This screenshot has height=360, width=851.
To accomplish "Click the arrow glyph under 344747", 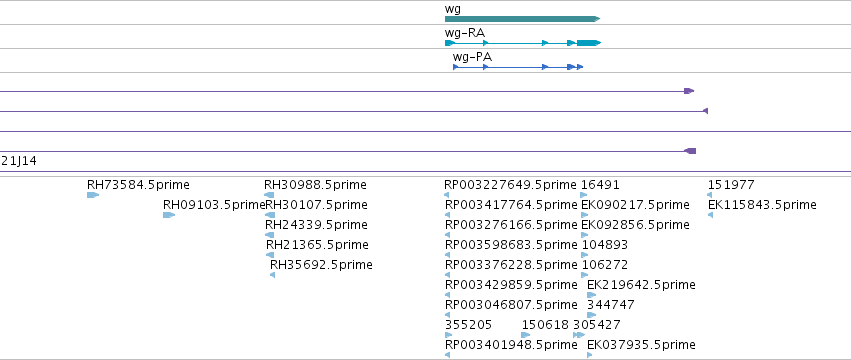I will [591, 315].
